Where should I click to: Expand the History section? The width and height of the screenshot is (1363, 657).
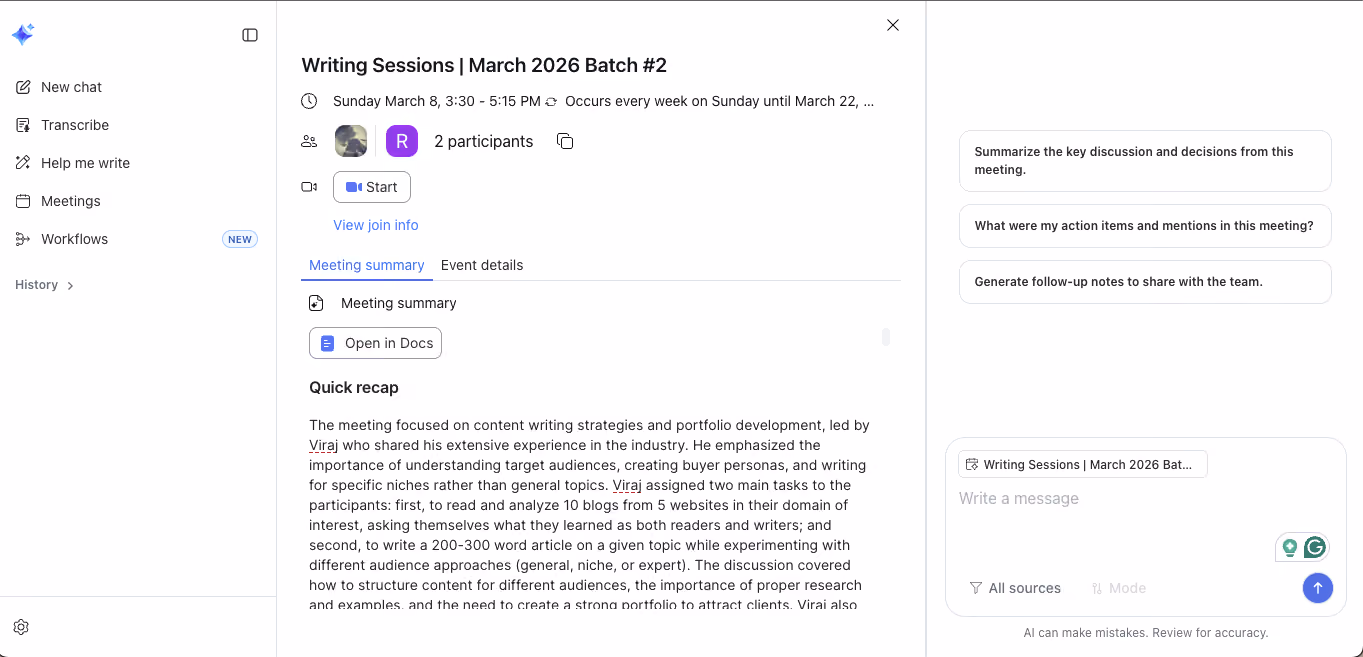click(45, 285)
